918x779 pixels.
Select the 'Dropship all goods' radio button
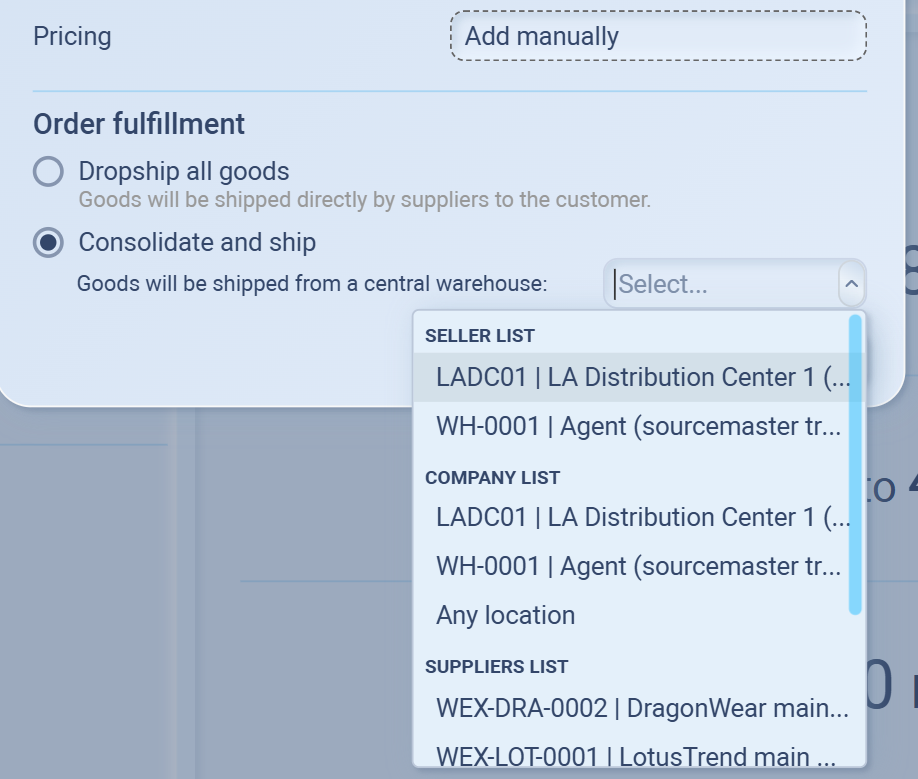tap(48, 171)
